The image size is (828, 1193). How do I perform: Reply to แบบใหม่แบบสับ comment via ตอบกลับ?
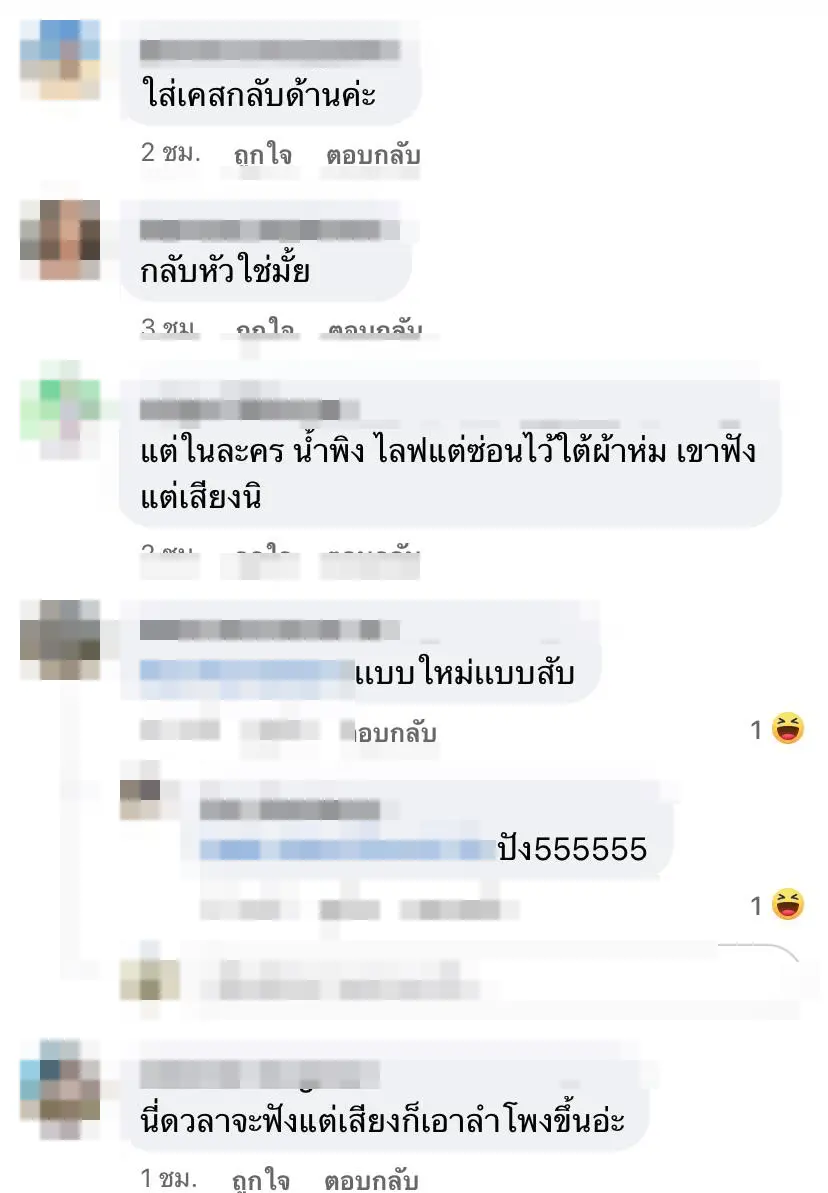coord(390,732)
